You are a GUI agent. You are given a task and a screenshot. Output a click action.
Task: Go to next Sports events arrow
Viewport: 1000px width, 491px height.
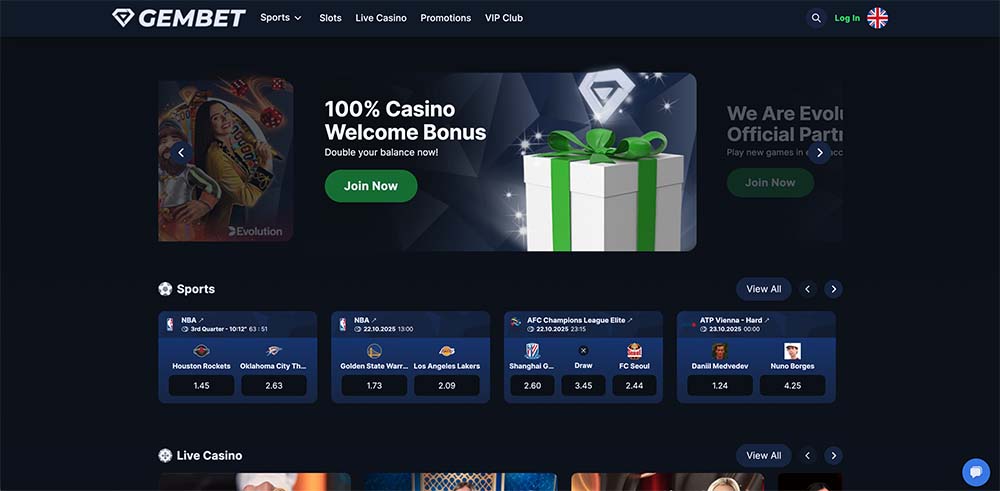[x=833, y=289]
